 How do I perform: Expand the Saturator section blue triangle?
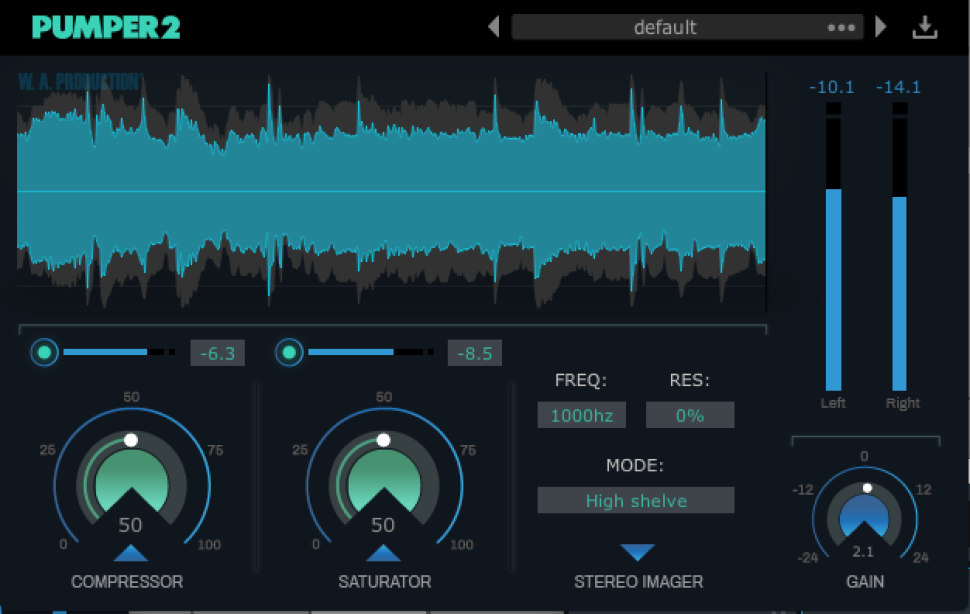point(383,553)
